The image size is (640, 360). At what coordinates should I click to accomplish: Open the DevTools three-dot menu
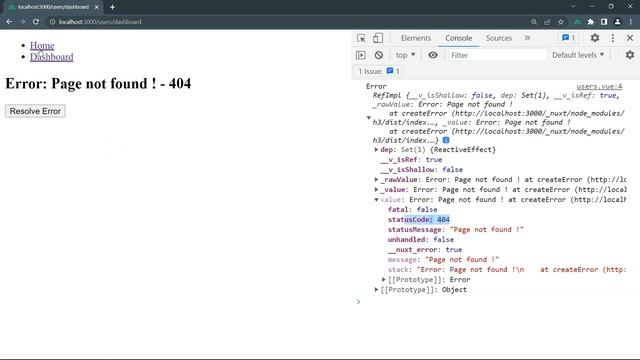pyautogui.click(x=613, y=38)
